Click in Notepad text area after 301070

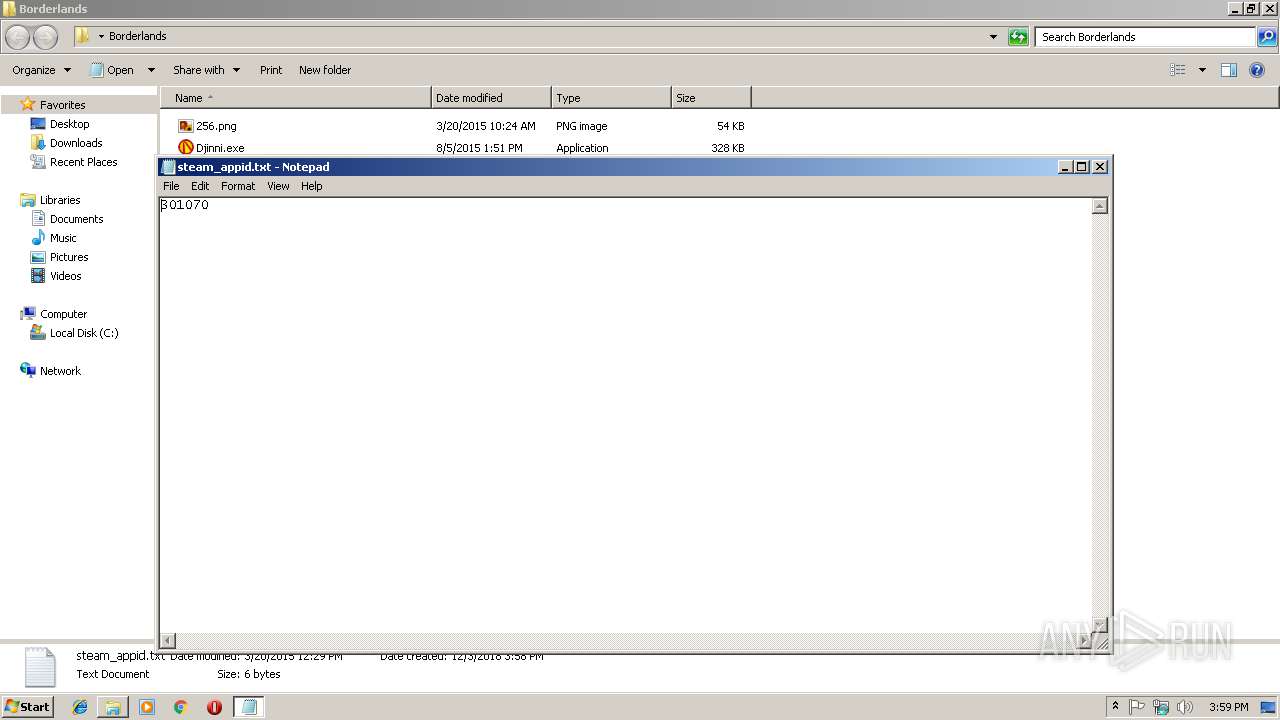point(210,205)
